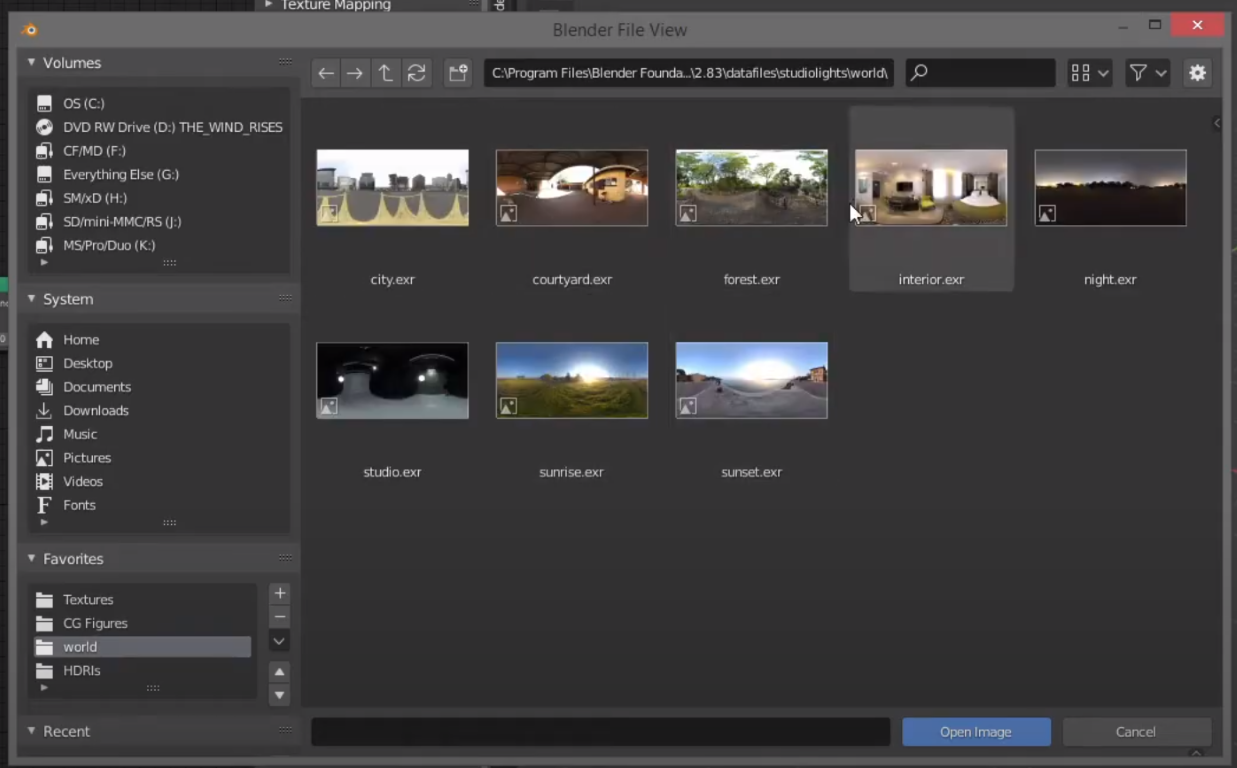The width and height of the screenshot is (1237, 768).
Task: Click the DVD RW Drive disc icon
Action: (44, 127)
